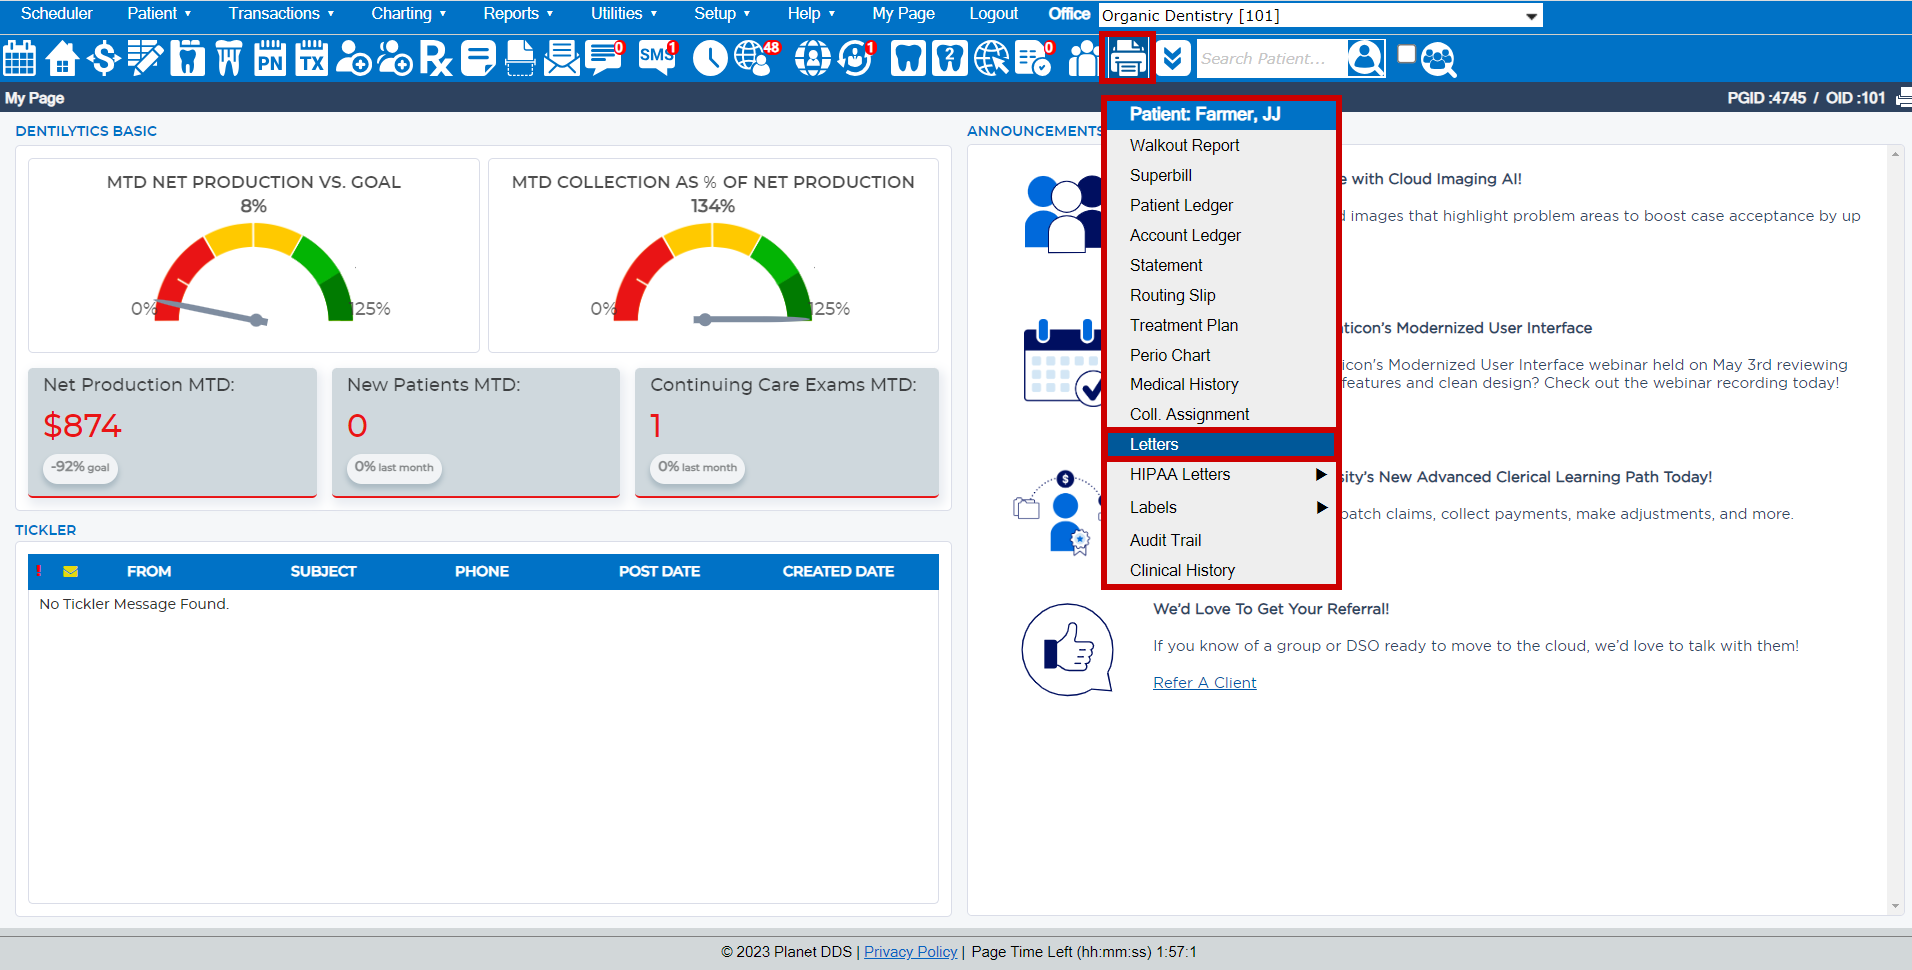Click the globe with cursor icon
1912x970 pixels.
coord(992,58)
